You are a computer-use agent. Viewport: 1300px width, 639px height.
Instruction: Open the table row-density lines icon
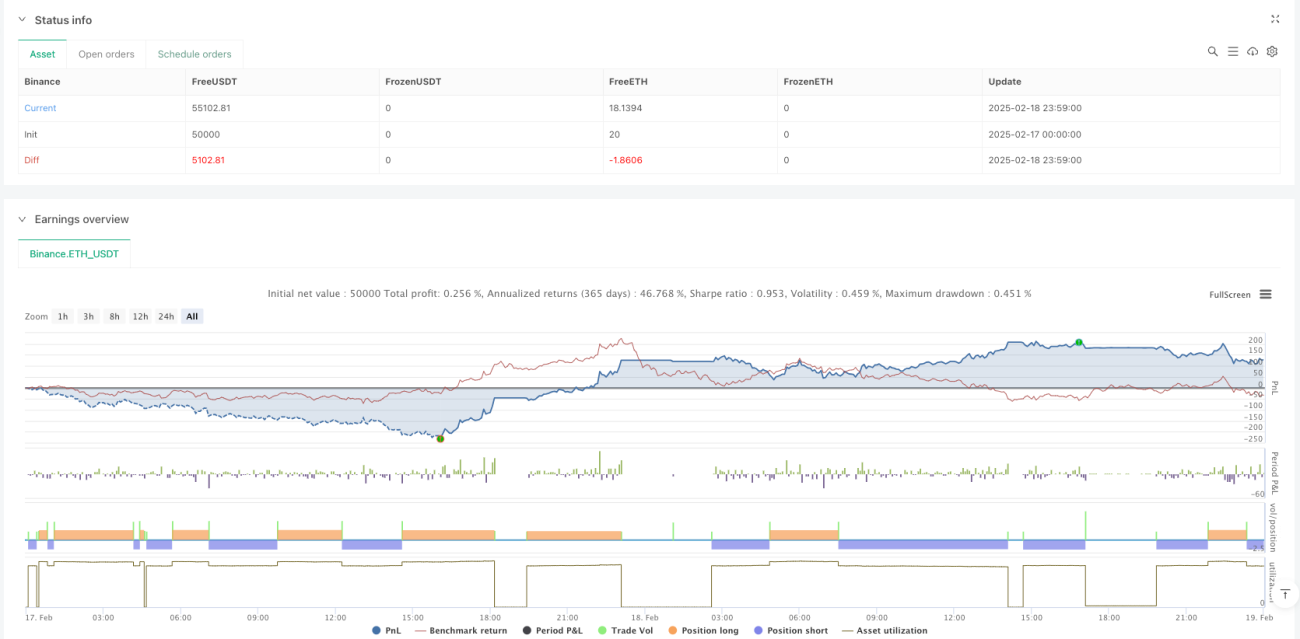coord(1233,51)
